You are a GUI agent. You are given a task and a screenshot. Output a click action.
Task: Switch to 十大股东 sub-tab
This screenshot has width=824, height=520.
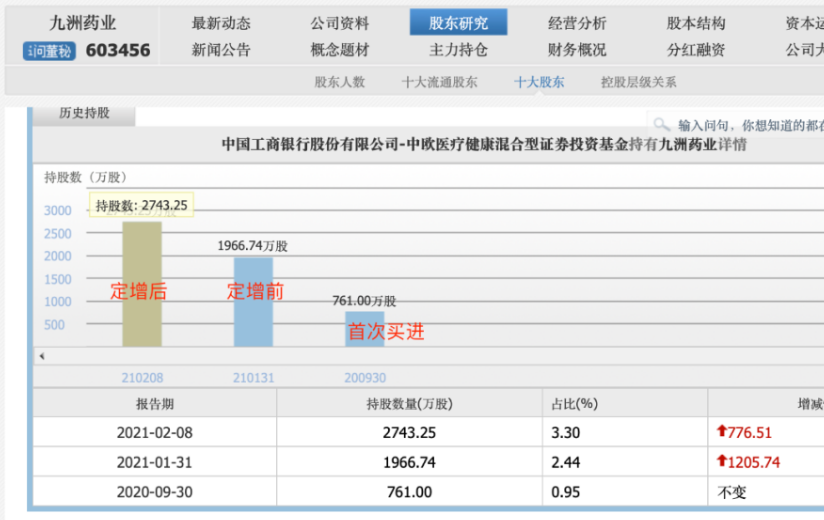pos(539,82)
